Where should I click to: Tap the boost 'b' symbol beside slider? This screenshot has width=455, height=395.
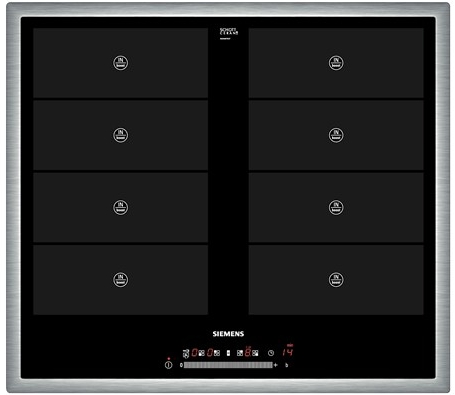287,365
